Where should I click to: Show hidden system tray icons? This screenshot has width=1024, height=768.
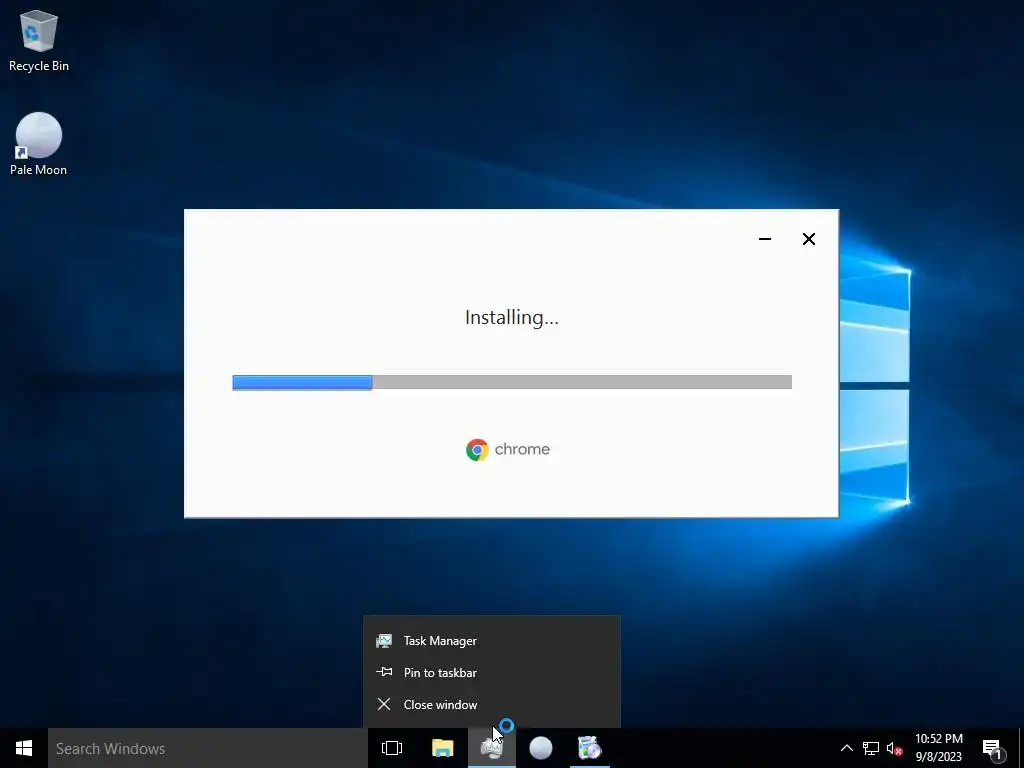846,748
